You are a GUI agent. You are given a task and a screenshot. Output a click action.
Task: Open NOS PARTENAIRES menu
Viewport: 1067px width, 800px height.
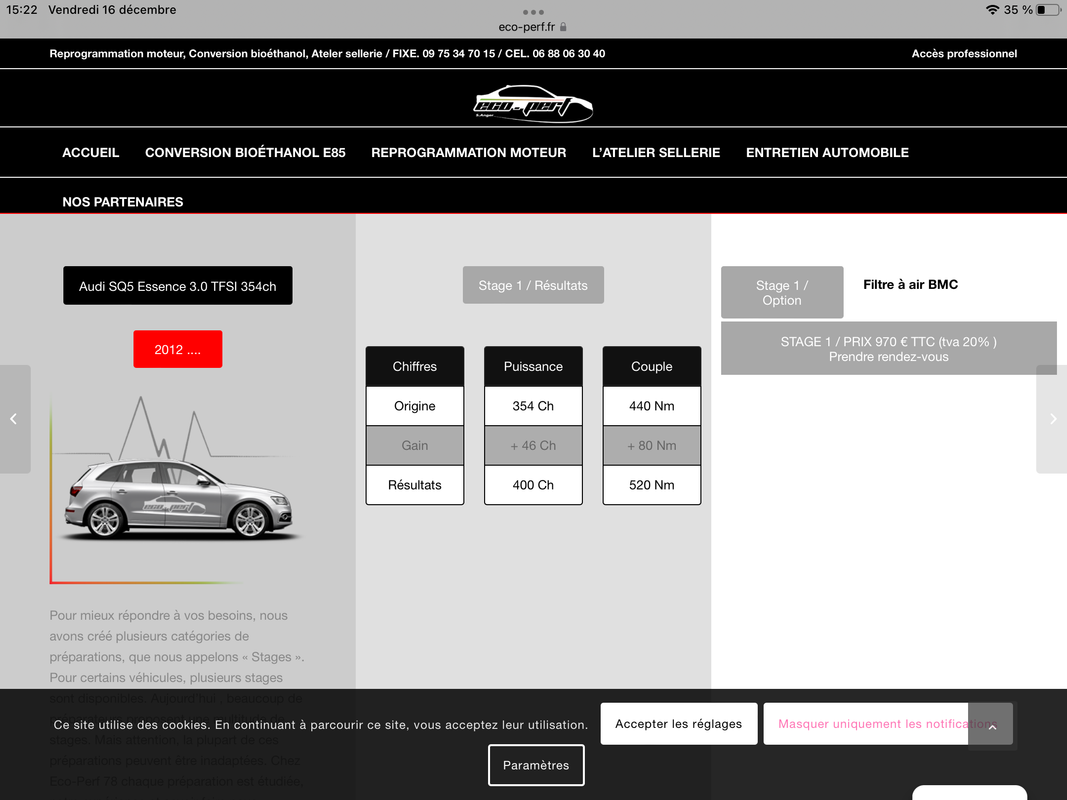(x=122, y=202)
